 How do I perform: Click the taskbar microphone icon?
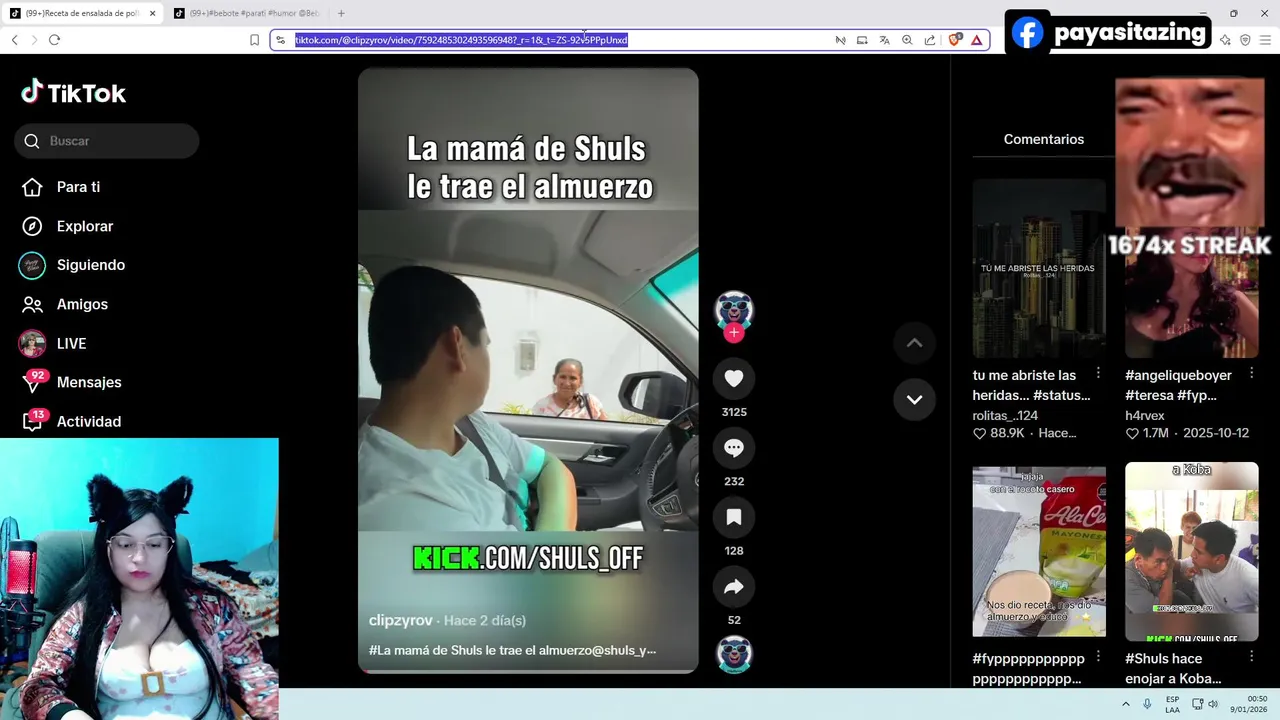(1147, 704)
